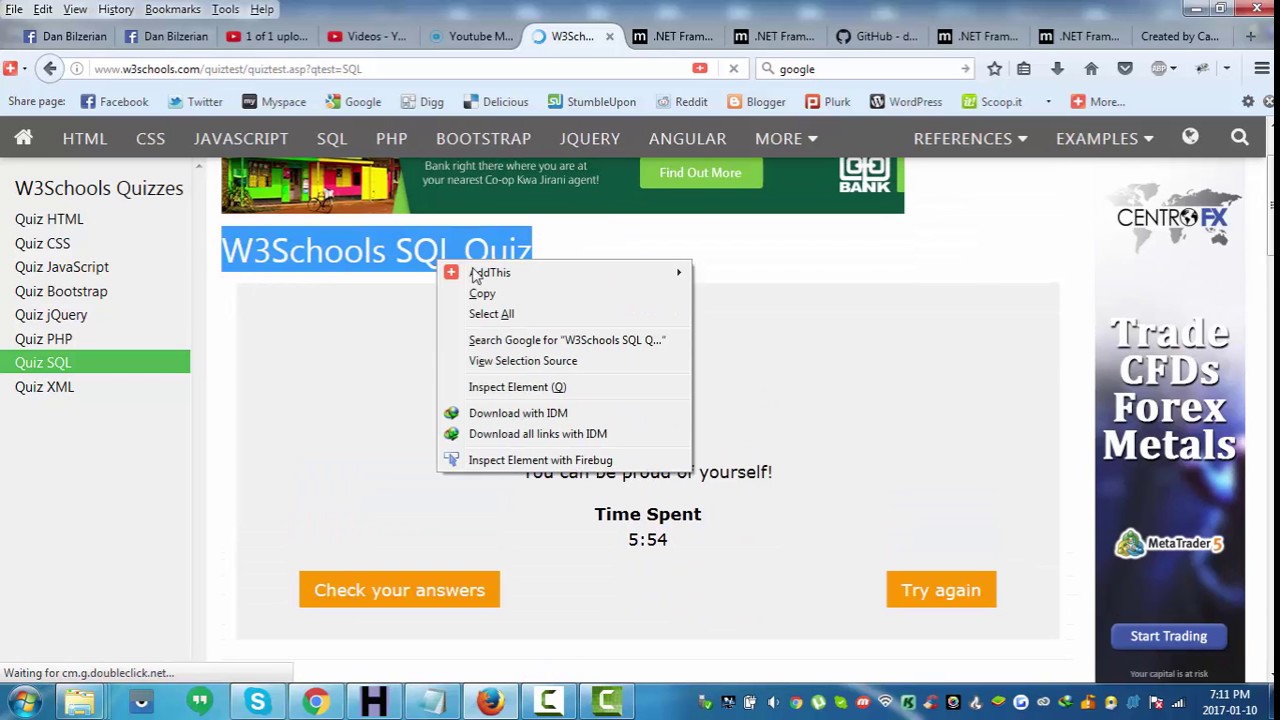Viewport: 1280px width, 720px height.
Task: Open Windows Start menu orb
Action: click(24, 702)
